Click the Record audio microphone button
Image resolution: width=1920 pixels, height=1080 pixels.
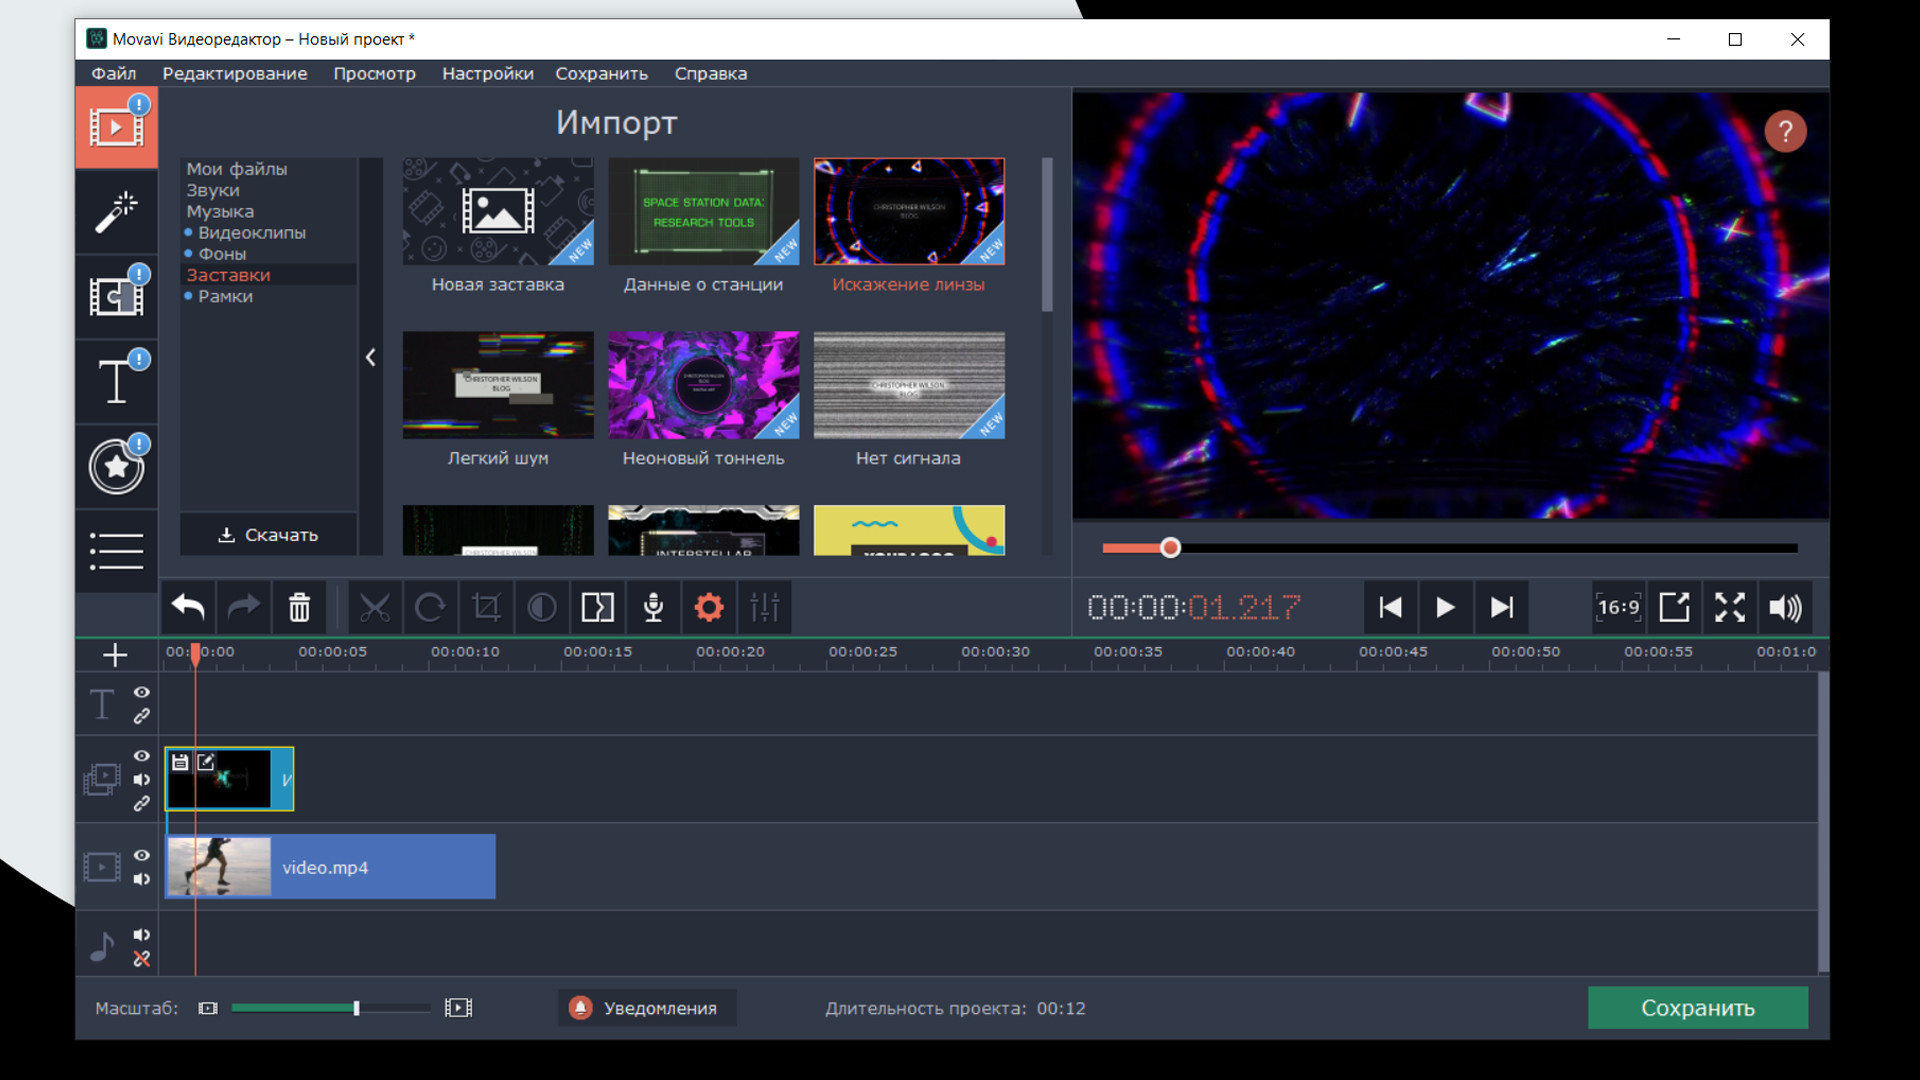(653, 607)
